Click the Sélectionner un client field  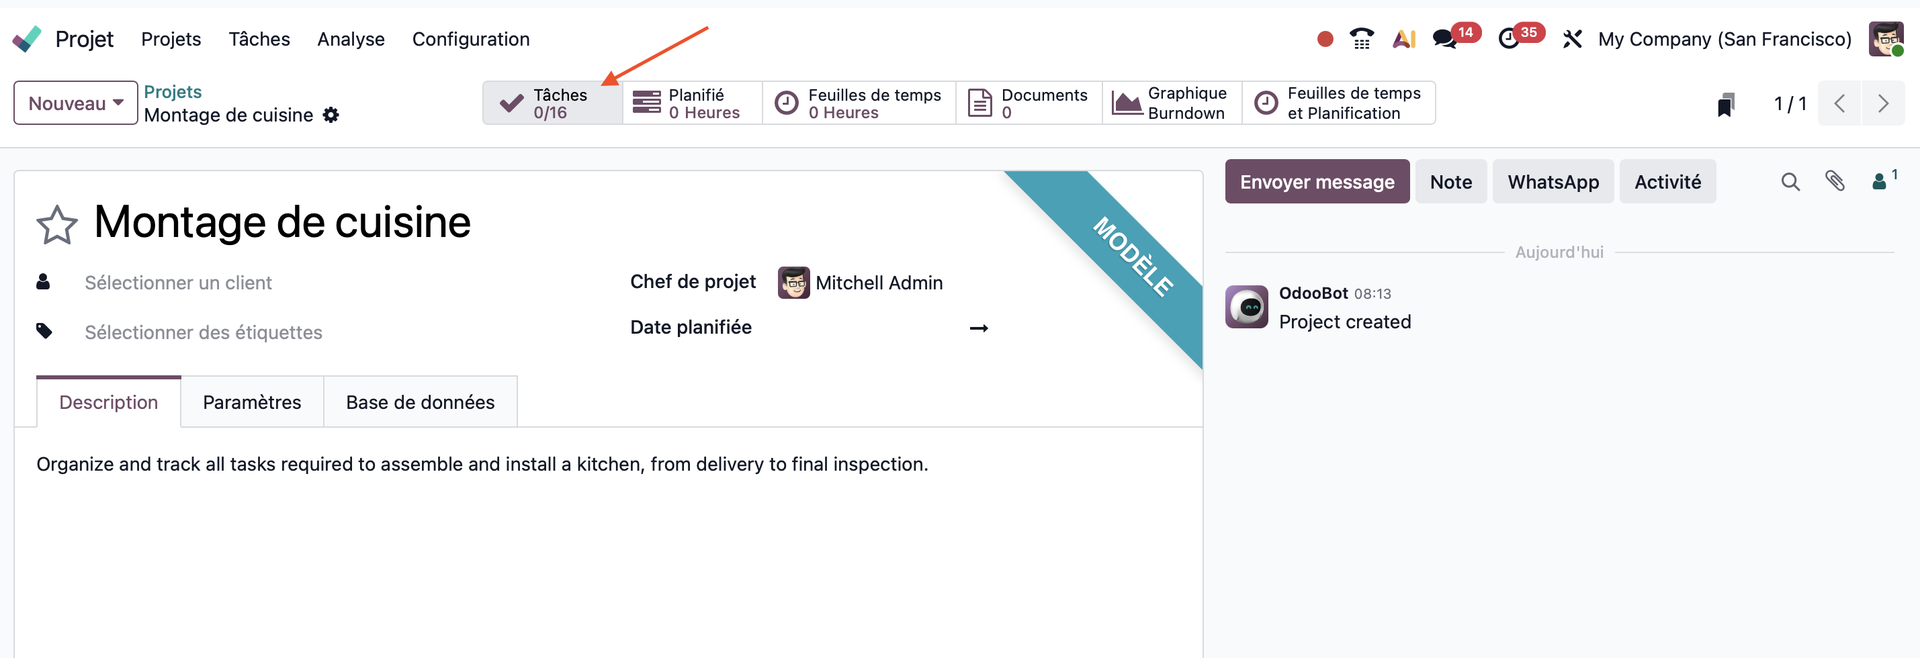[x=178, y=283]
